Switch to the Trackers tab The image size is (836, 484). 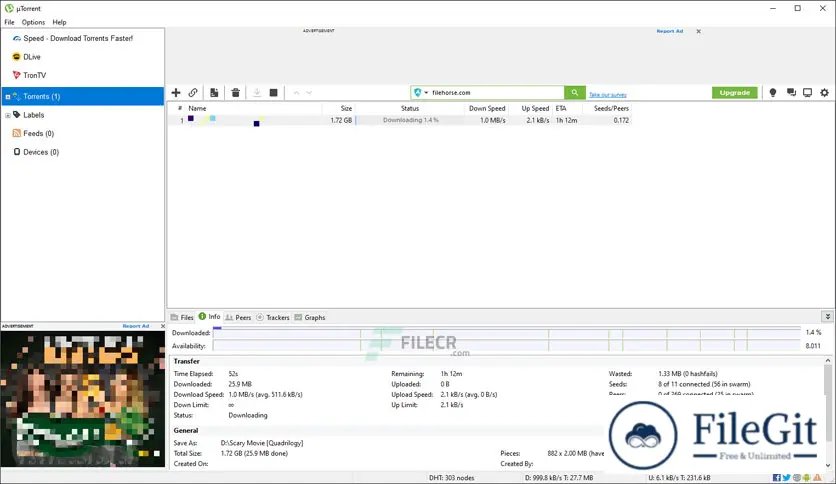pyautogui.click(x=272, y=317)
